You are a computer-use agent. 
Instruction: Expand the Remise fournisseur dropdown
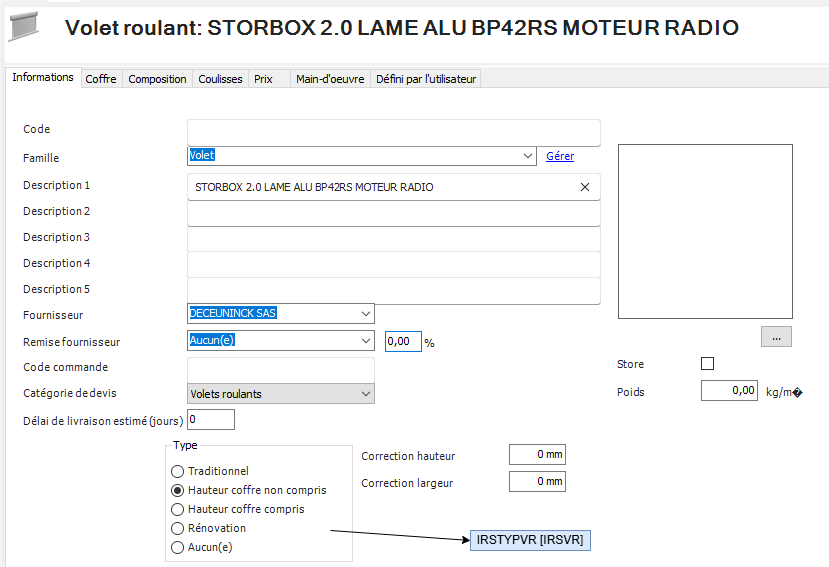(365, 341)
